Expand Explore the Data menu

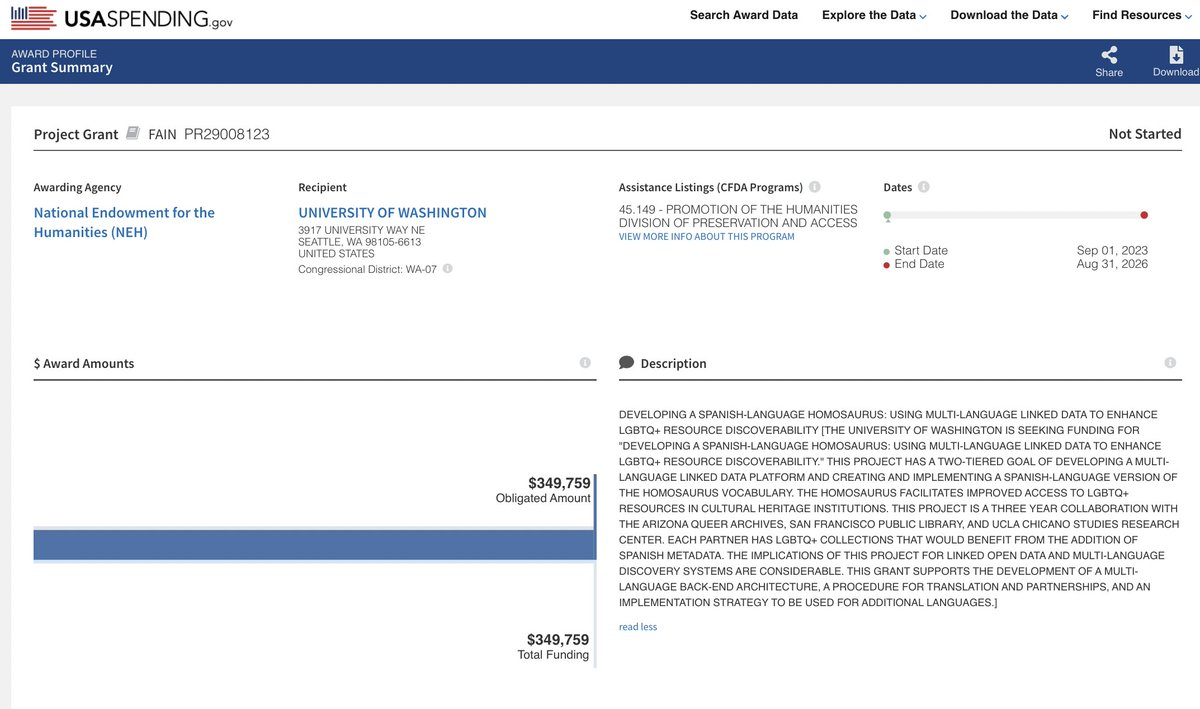874,15
